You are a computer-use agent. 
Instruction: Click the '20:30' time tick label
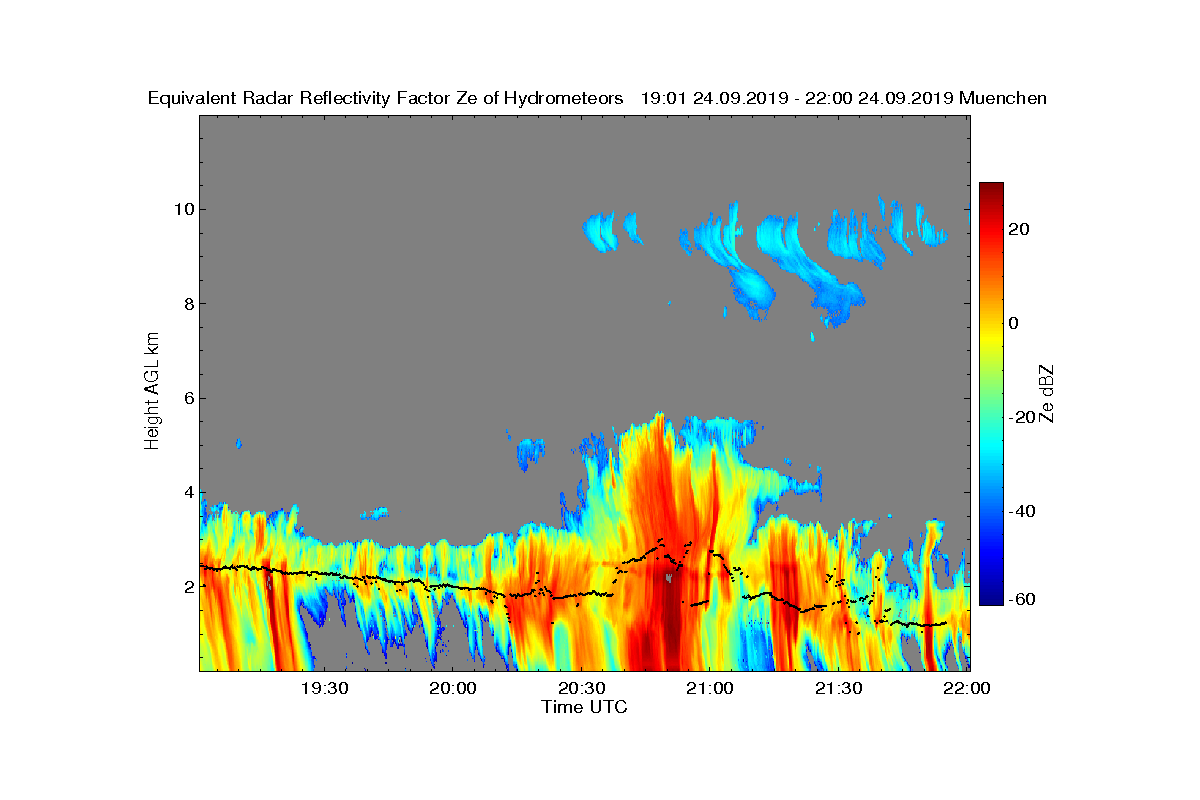pyautogui.click(x=582, y=688)
